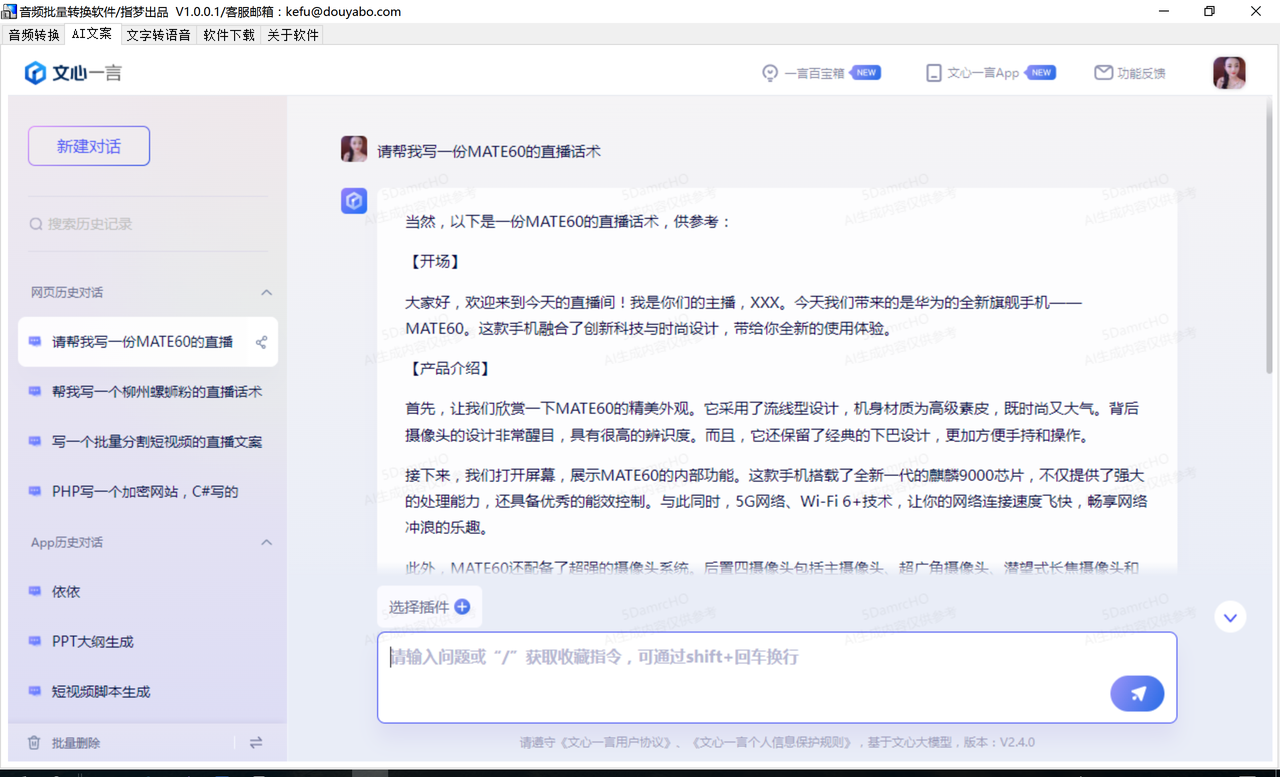Click search magnifier icon in history box

pos(36,224)
